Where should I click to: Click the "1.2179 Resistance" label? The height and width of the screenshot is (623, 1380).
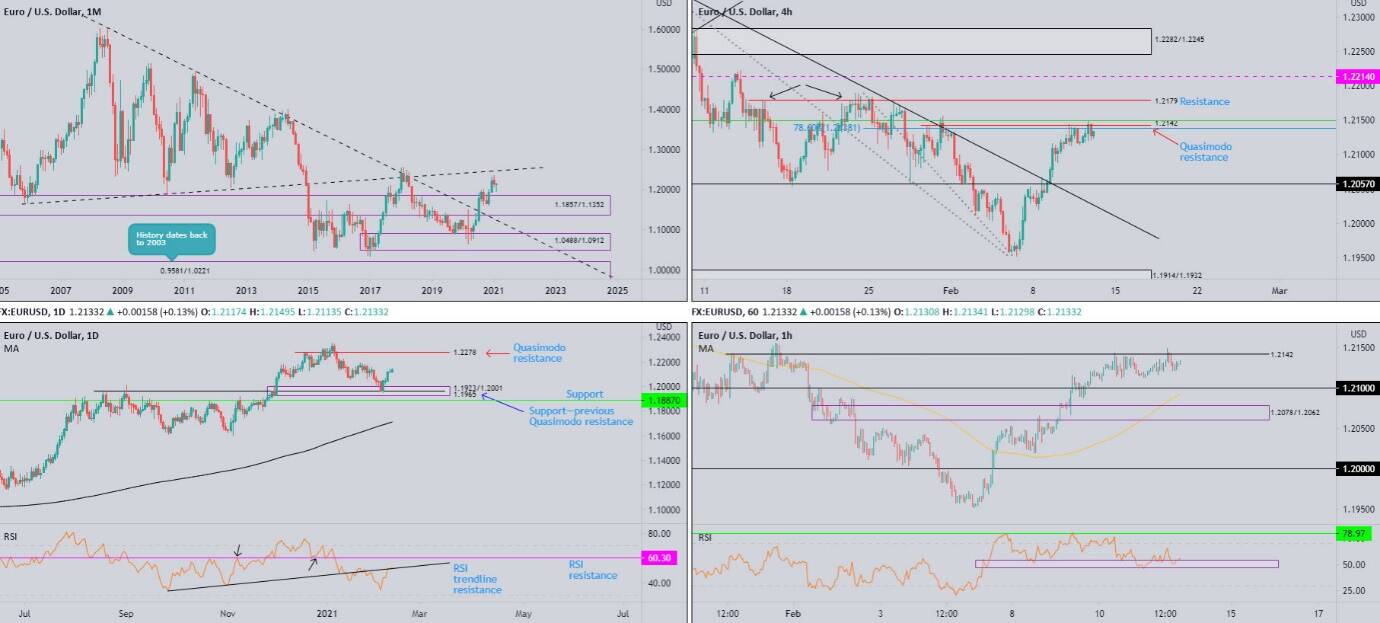click(1192, 101)
